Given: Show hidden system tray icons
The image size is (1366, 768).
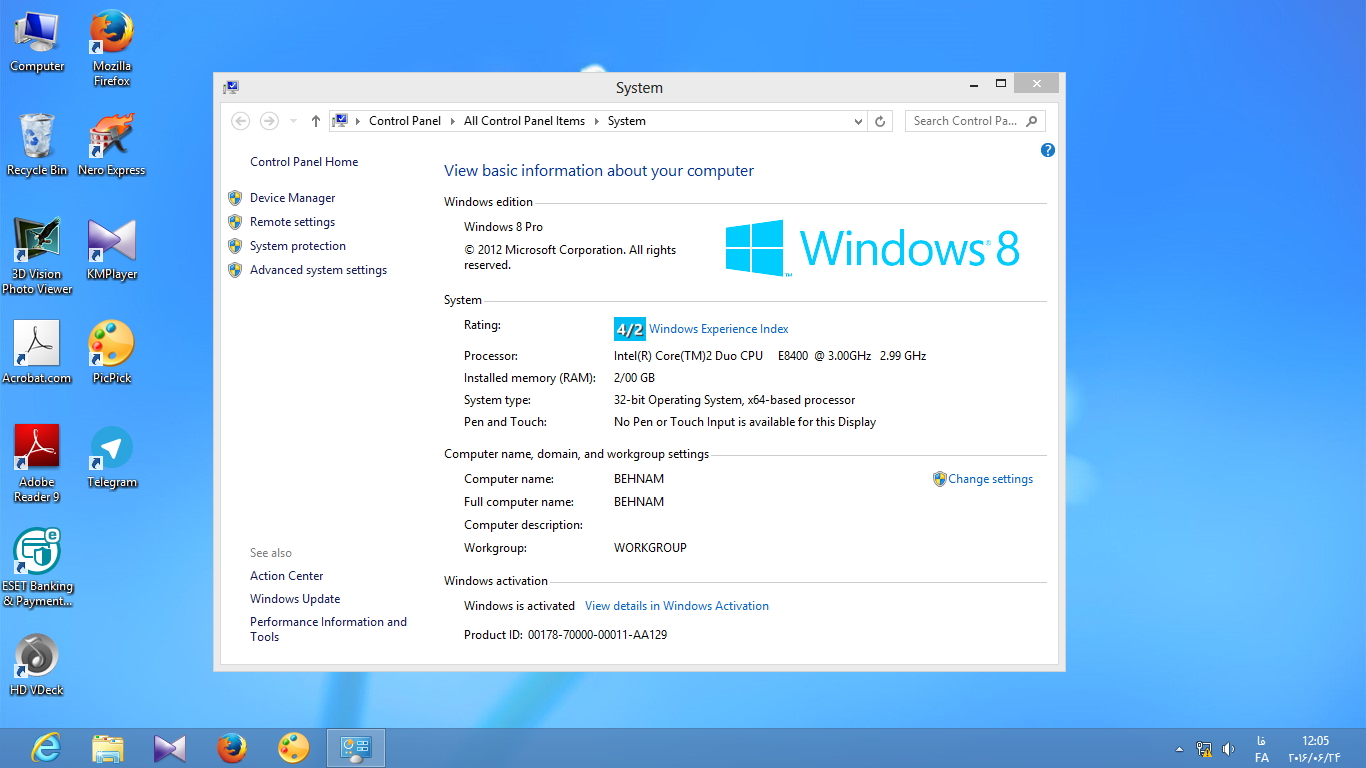Looking at the screenshot, I should 1179,749.
